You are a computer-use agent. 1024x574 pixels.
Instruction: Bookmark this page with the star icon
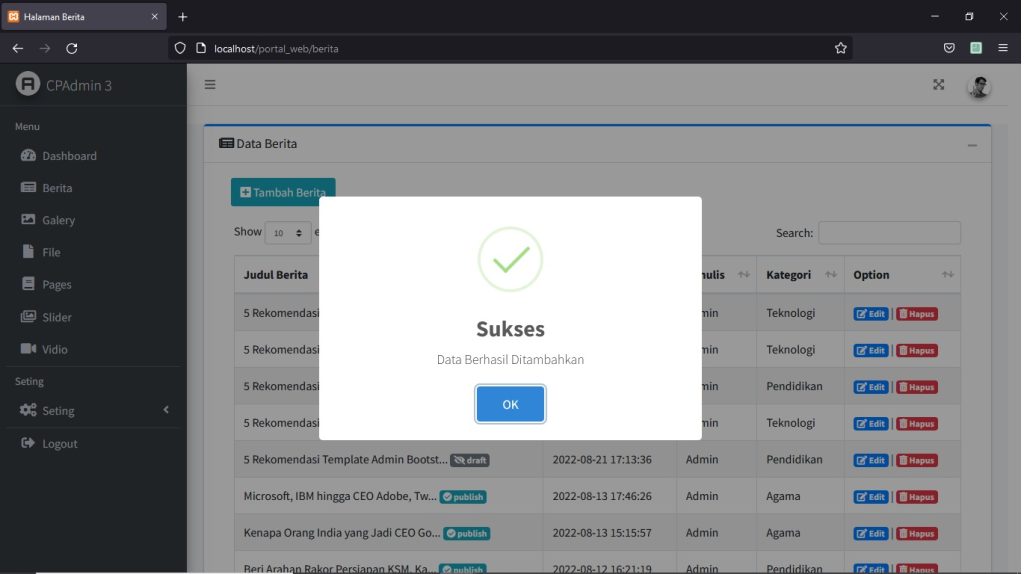click(x=840, y=48)
